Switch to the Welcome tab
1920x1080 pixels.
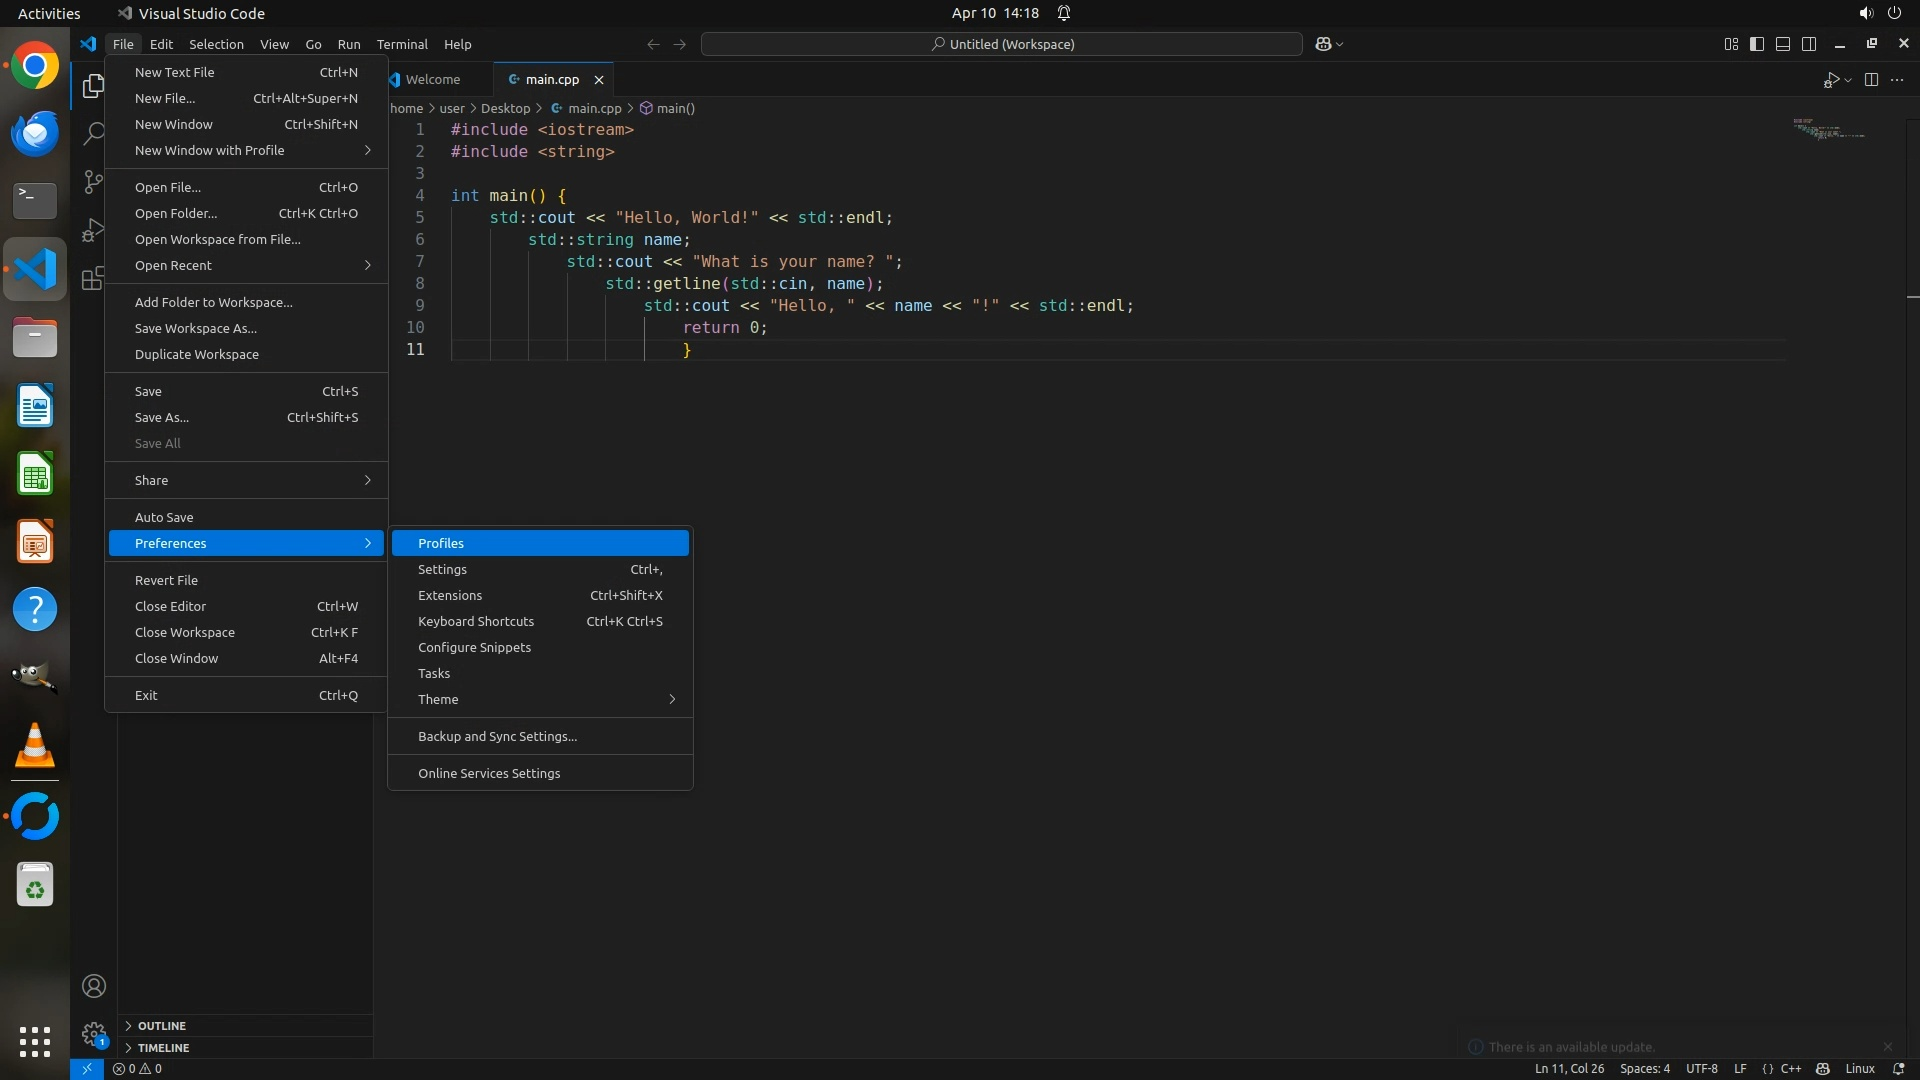coord(432,80)
